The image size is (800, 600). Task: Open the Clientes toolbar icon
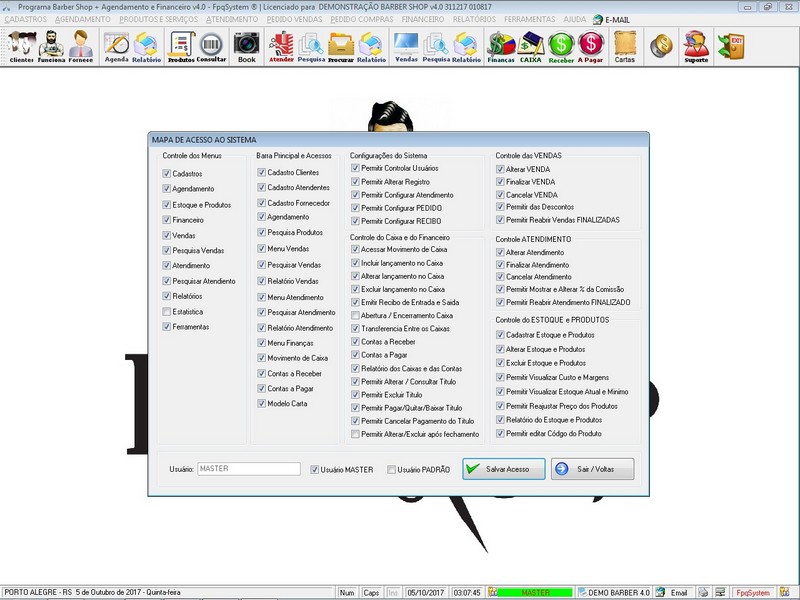click(21, 47)
